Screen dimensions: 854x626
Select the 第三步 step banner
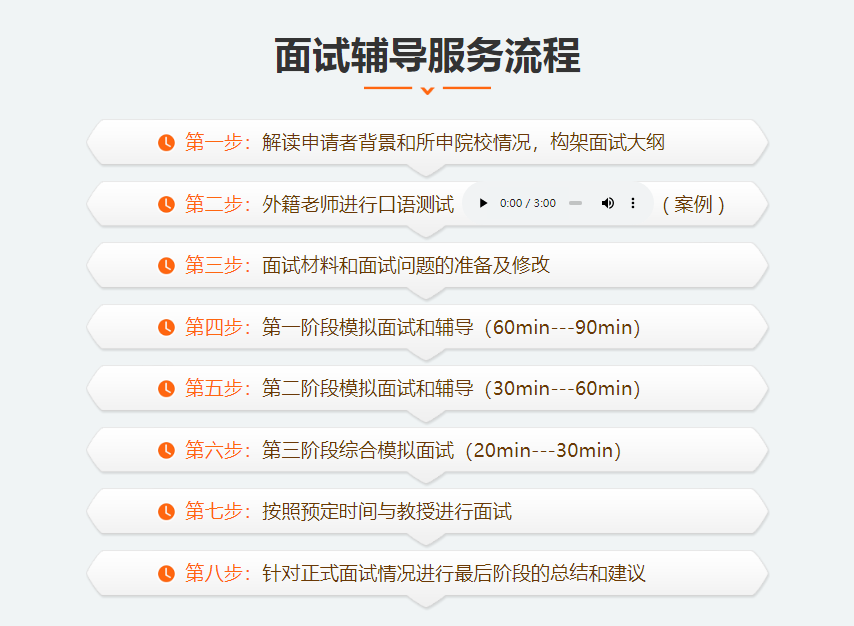[x=427, y=265]
